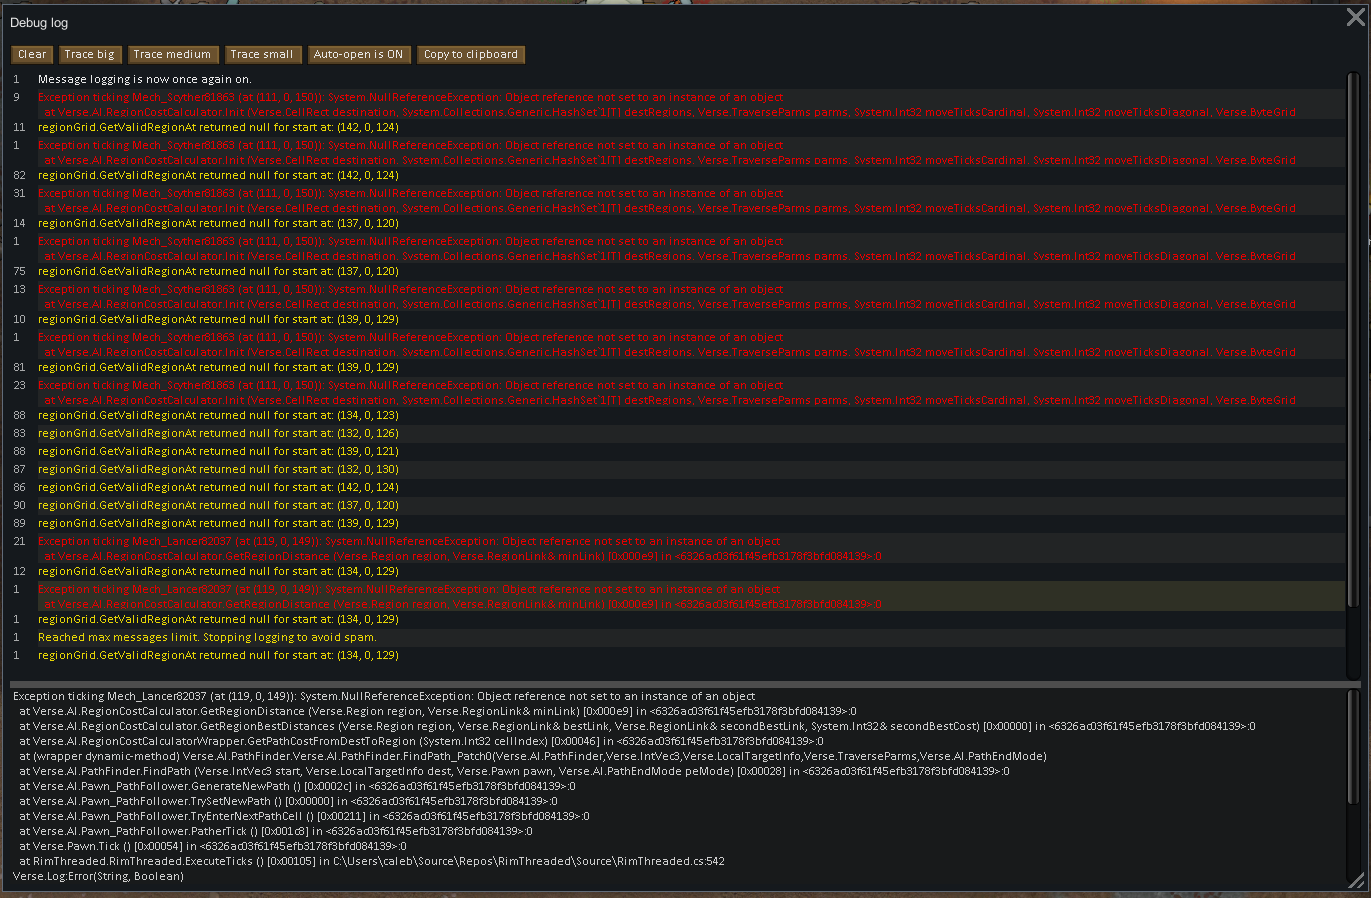Enable Trace small logging mode

tap(262, 54)
